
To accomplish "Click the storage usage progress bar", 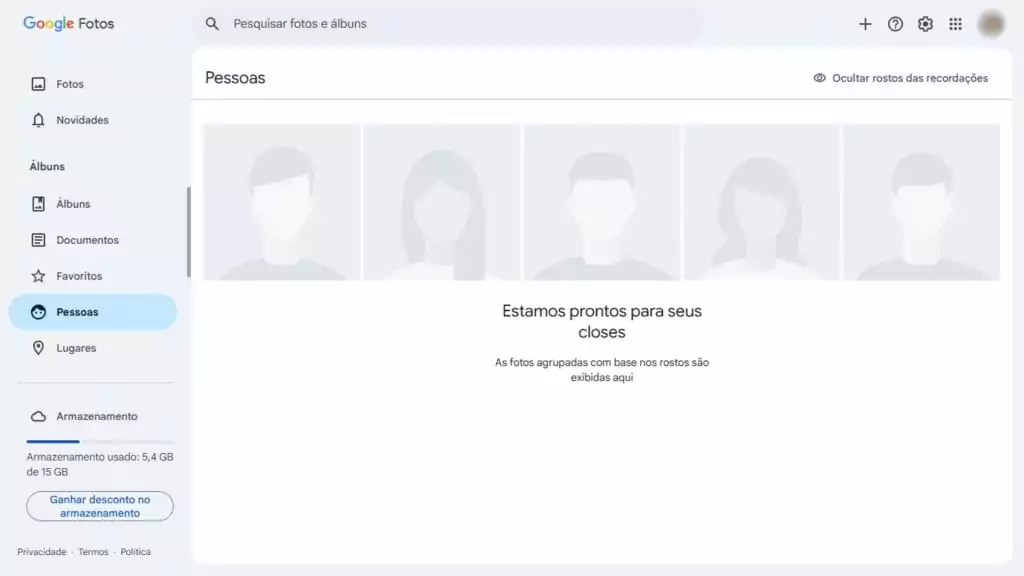I will (100, 442).
